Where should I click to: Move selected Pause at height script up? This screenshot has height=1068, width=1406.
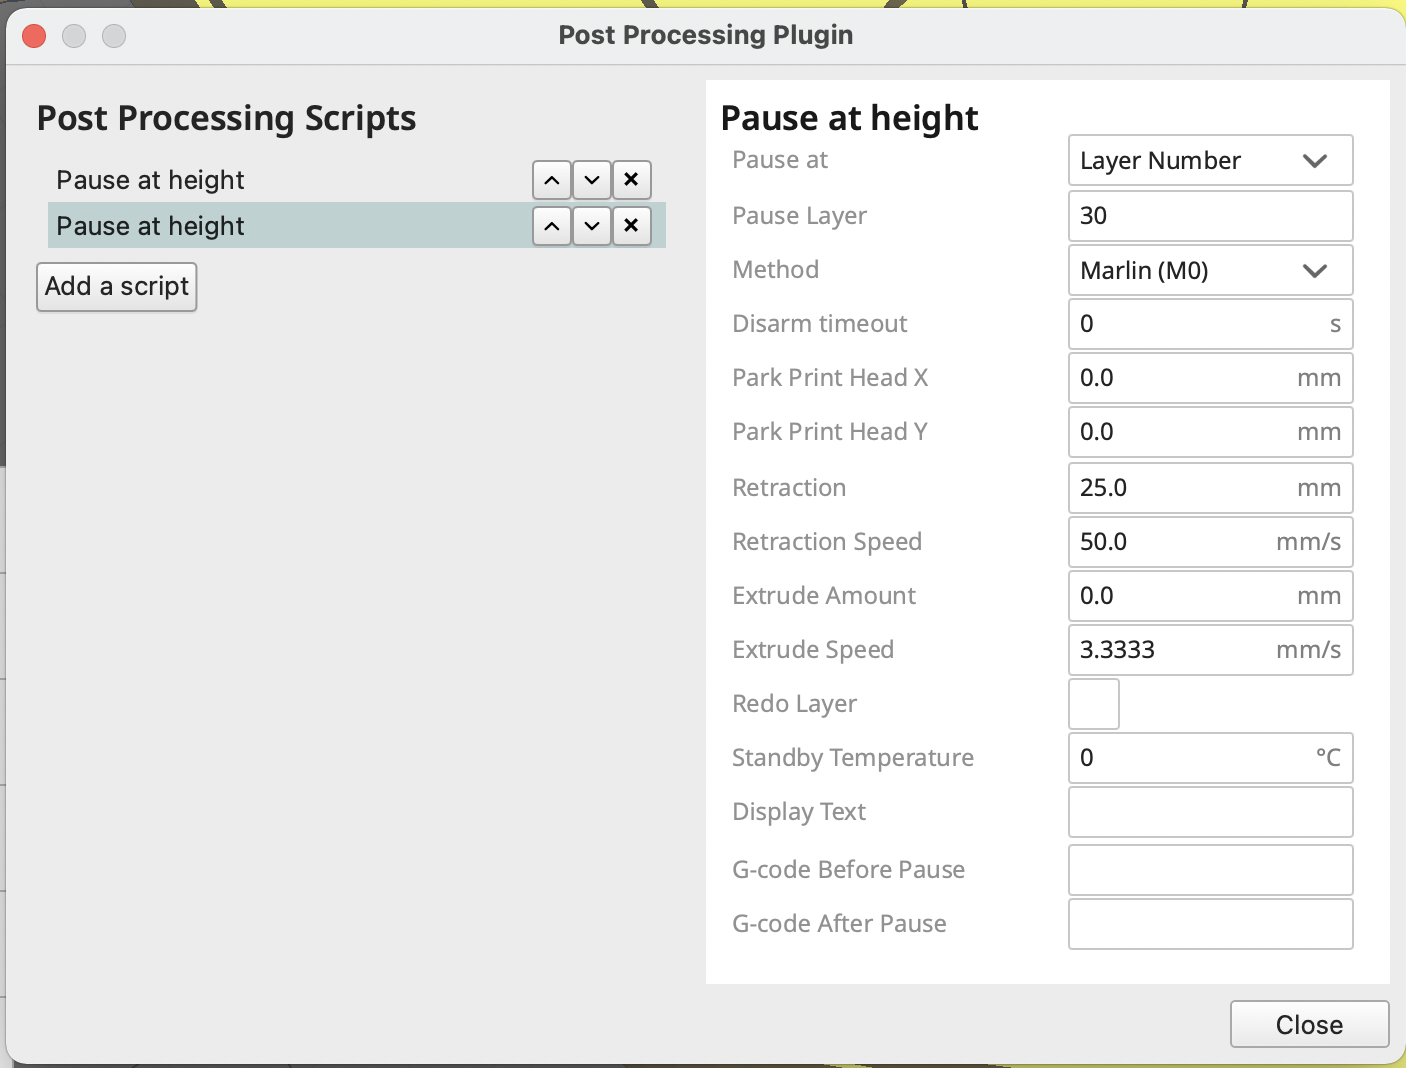(x=552, y=226)
